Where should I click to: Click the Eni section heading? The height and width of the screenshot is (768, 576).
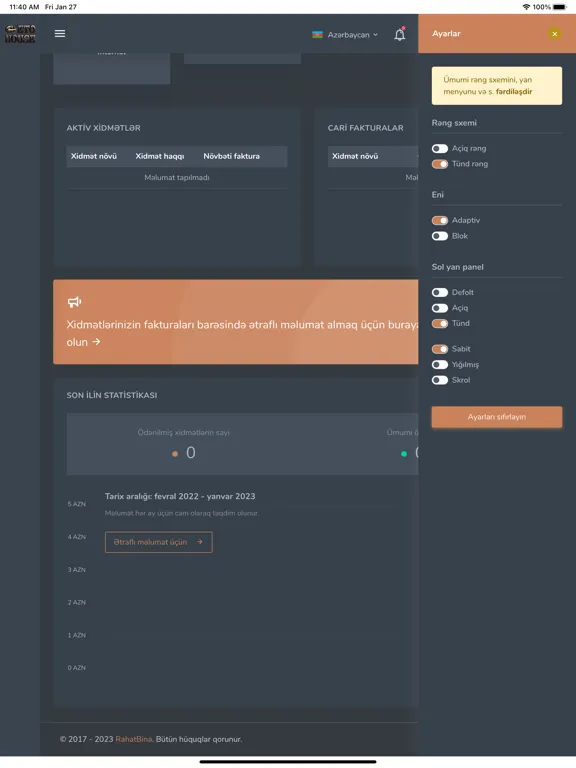(x=437, y=195)
